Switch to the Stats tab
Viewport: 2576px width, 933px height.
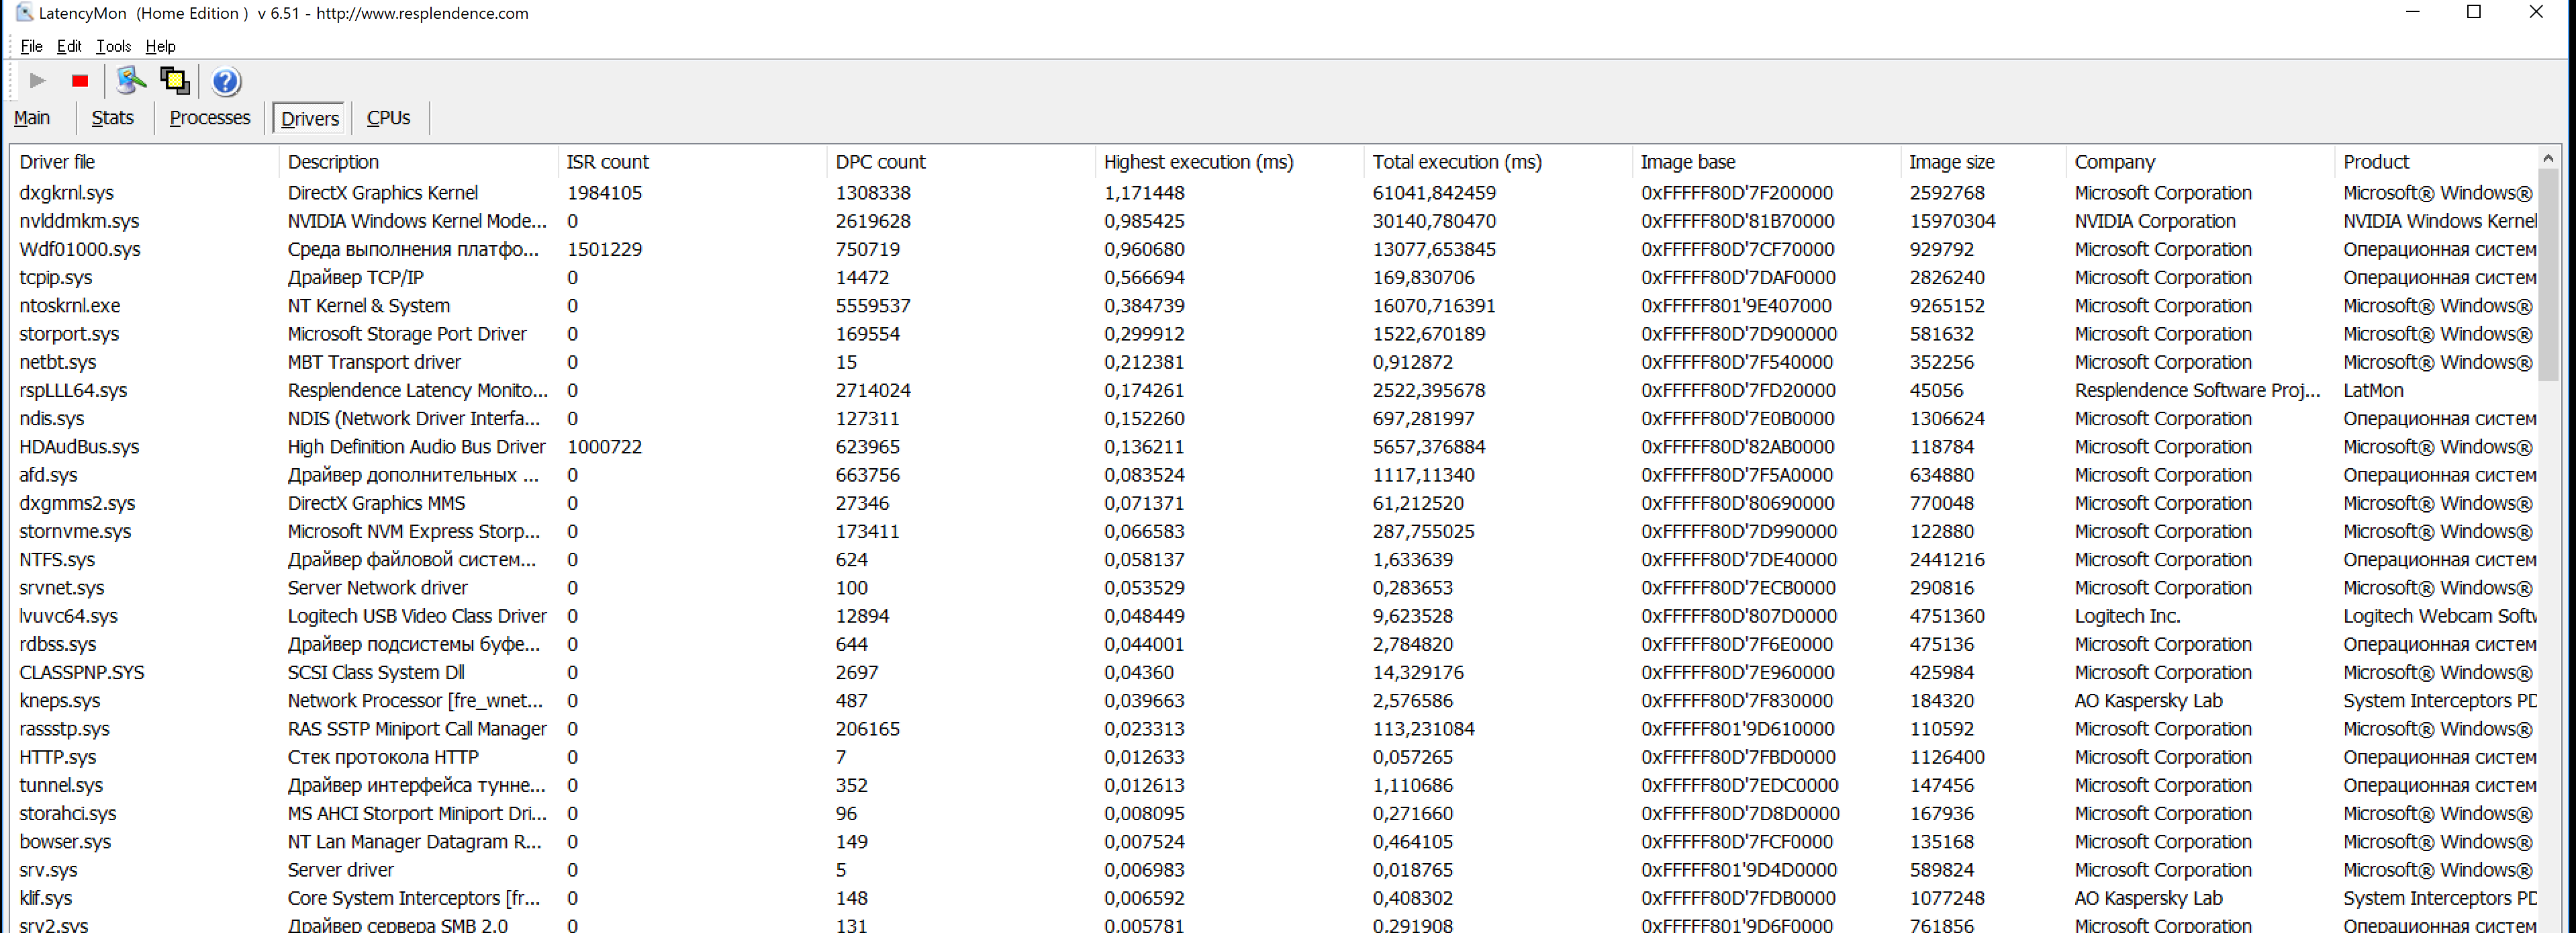click(x=112, y=118)
